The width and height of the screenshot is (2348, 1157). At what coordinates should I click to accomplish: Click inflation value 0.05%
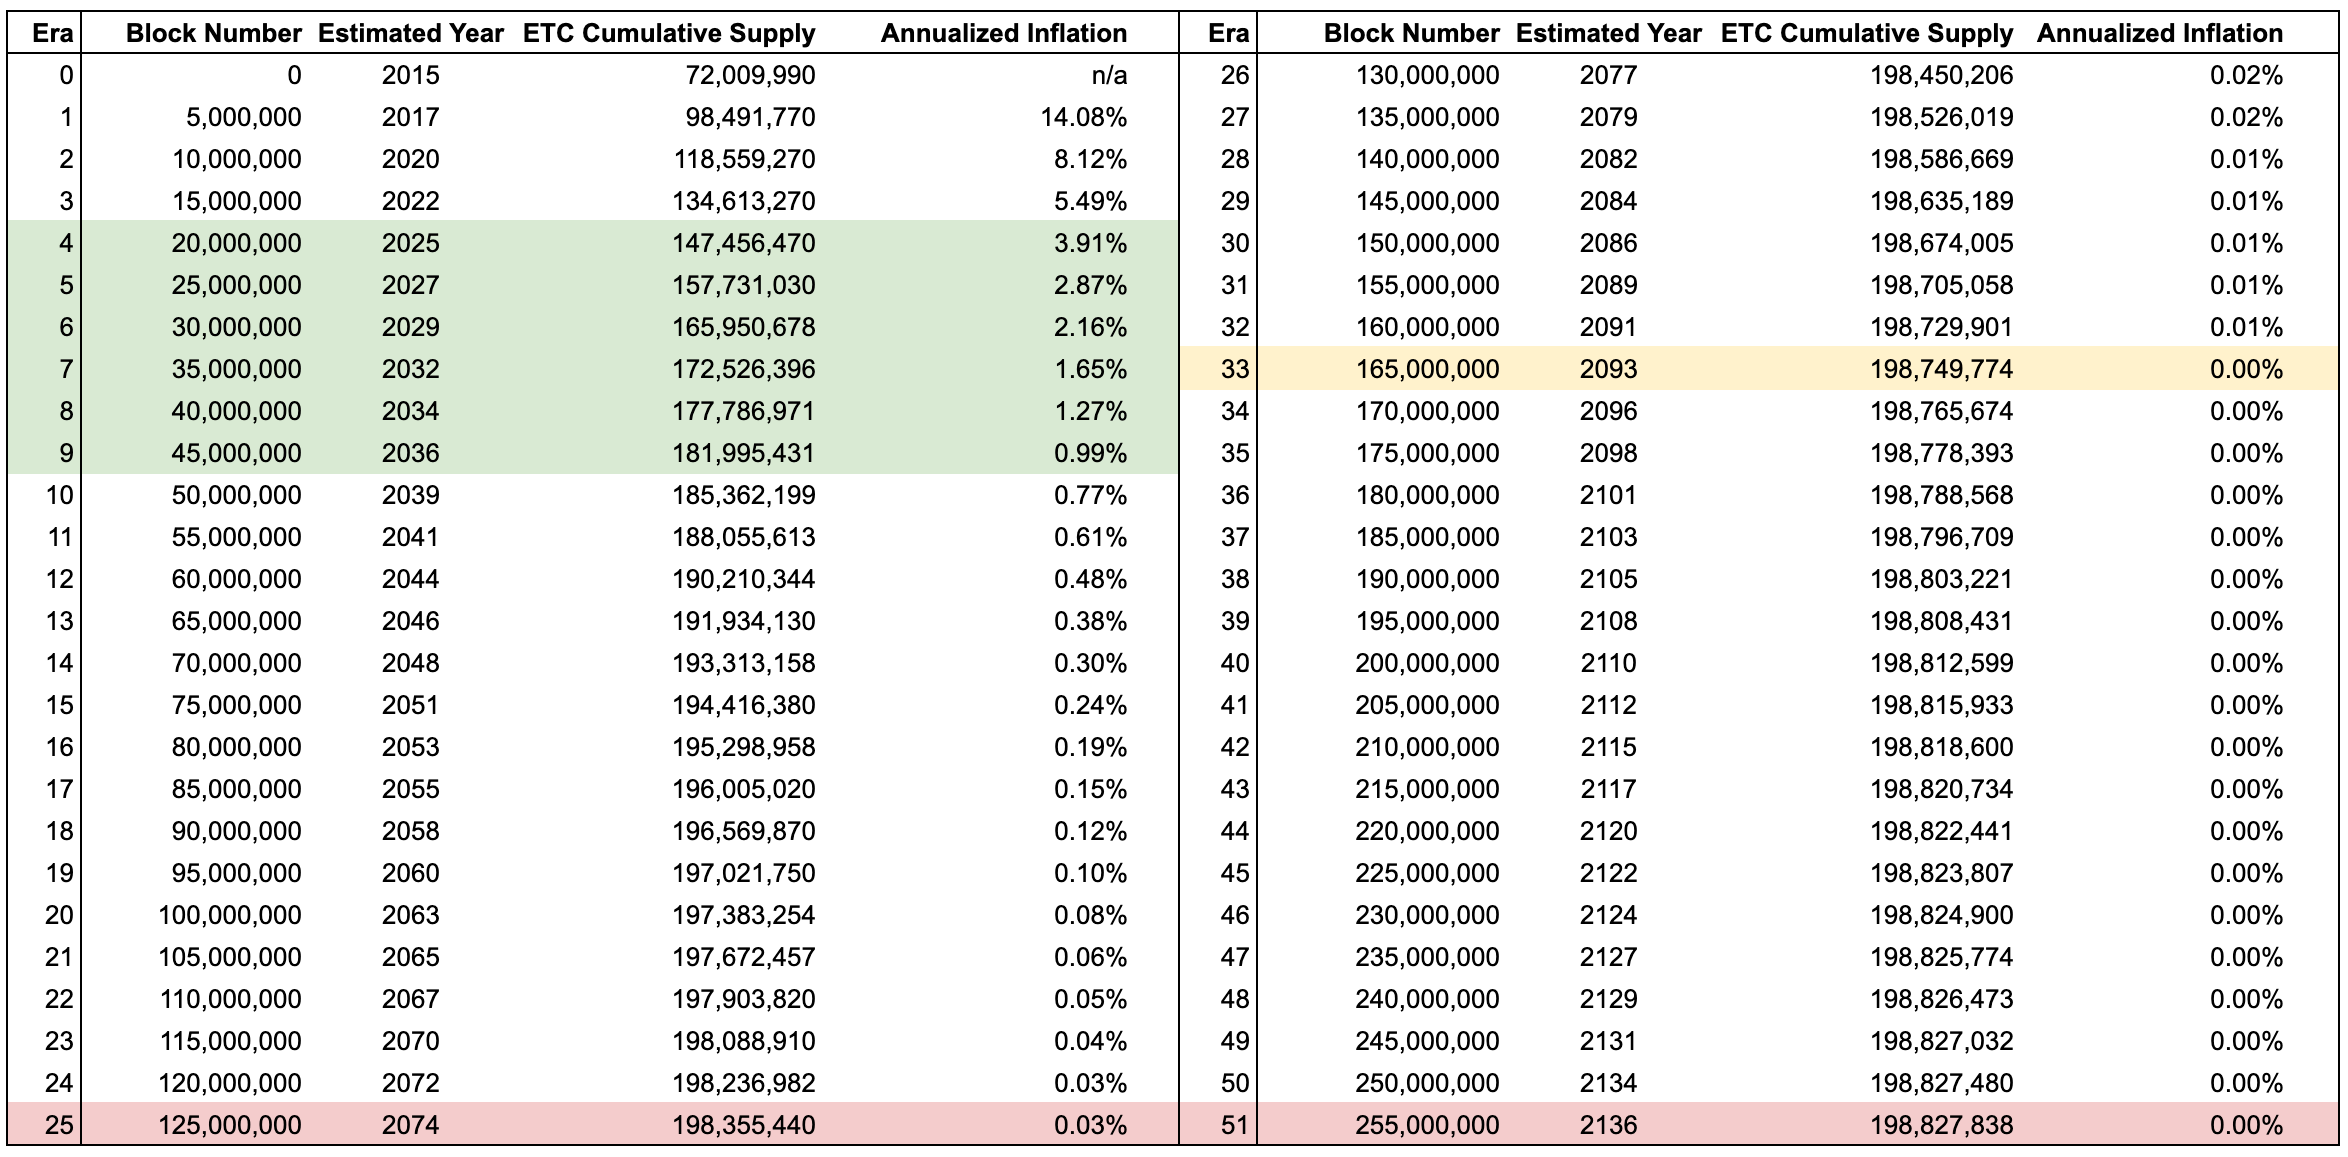point(1091,999)
